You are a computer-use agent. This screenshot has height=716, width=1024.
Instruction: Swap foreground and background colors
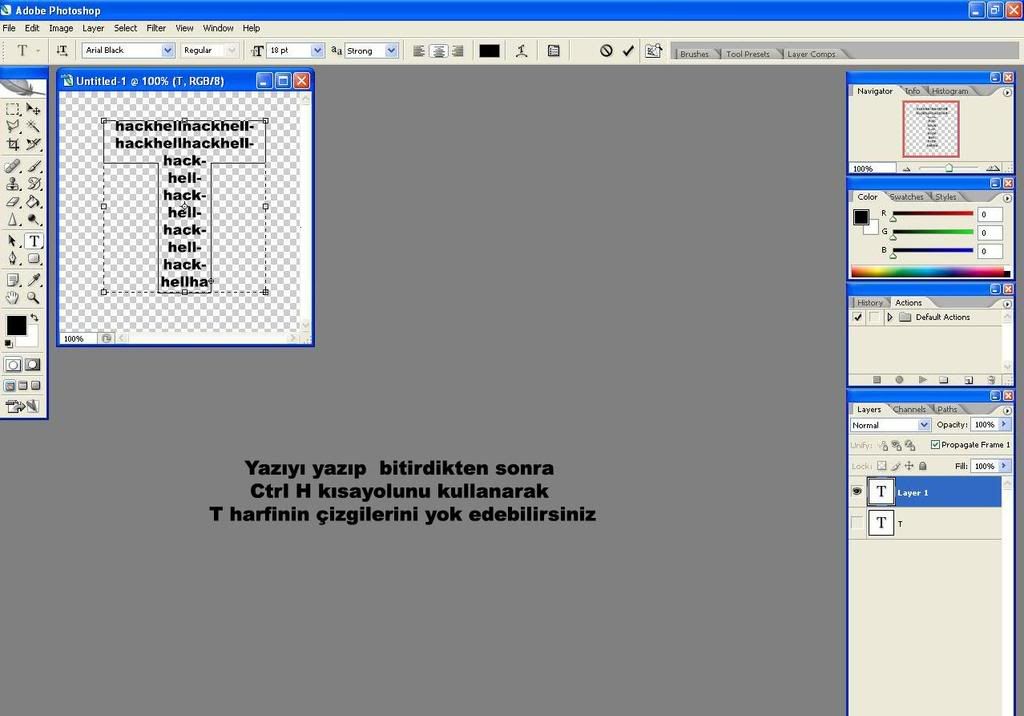34,318
